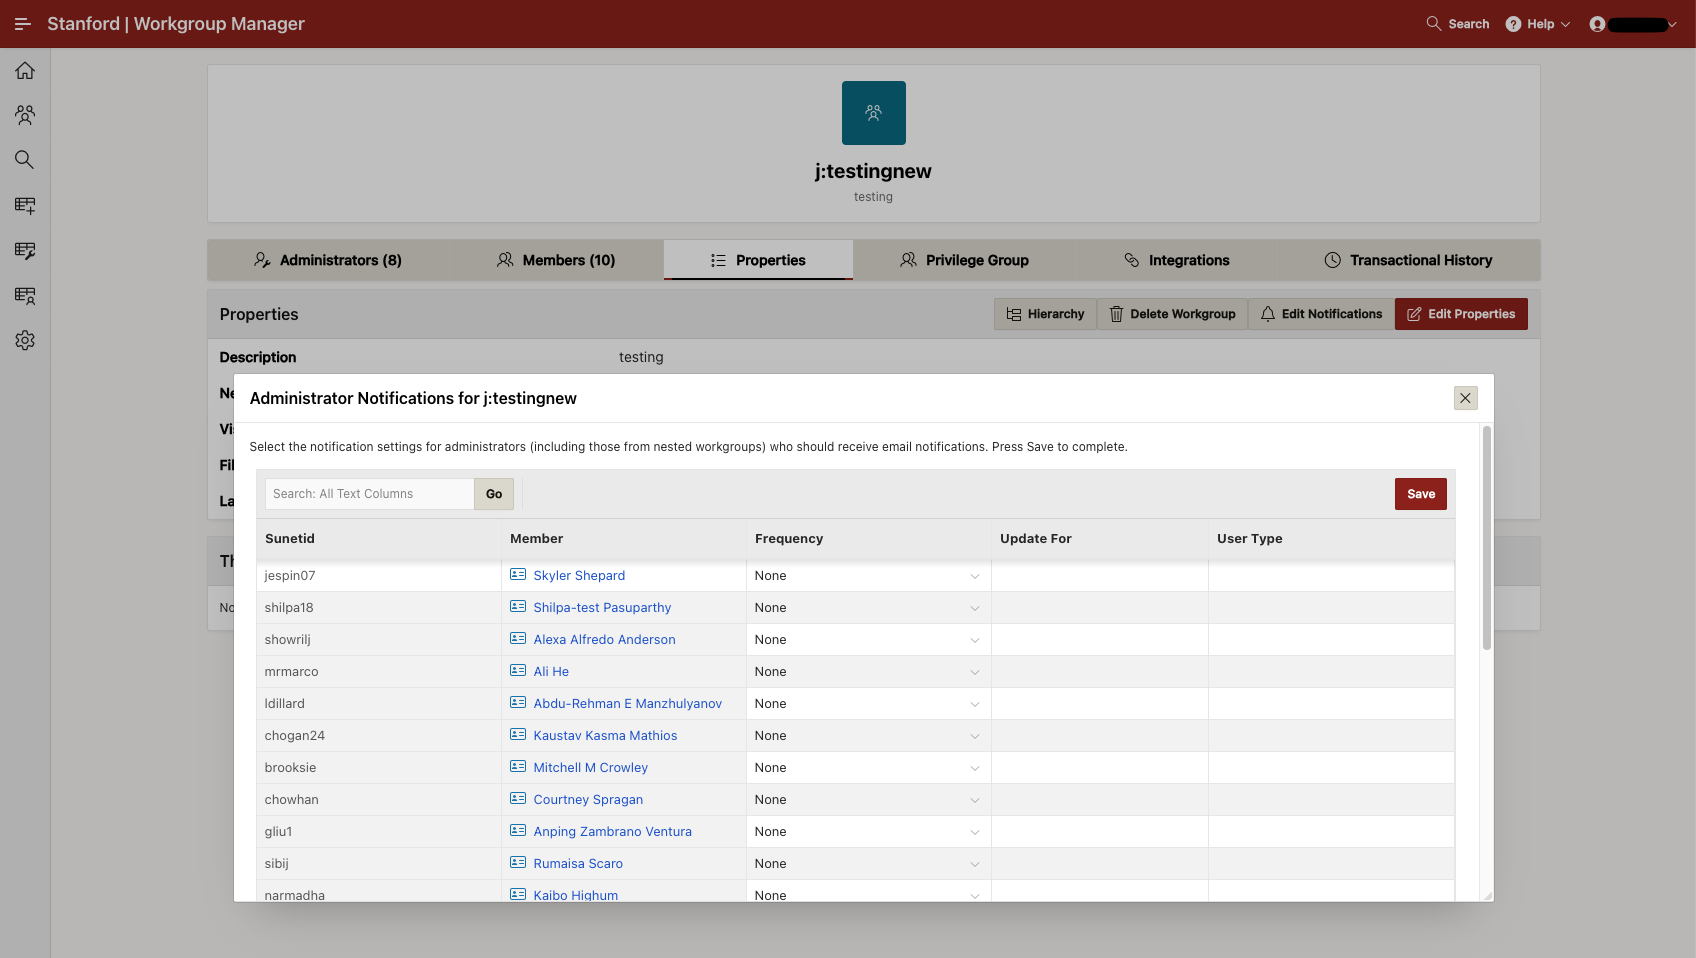Open the Transactional History tab
The image size is (1696, 958).
[1408, 260]
